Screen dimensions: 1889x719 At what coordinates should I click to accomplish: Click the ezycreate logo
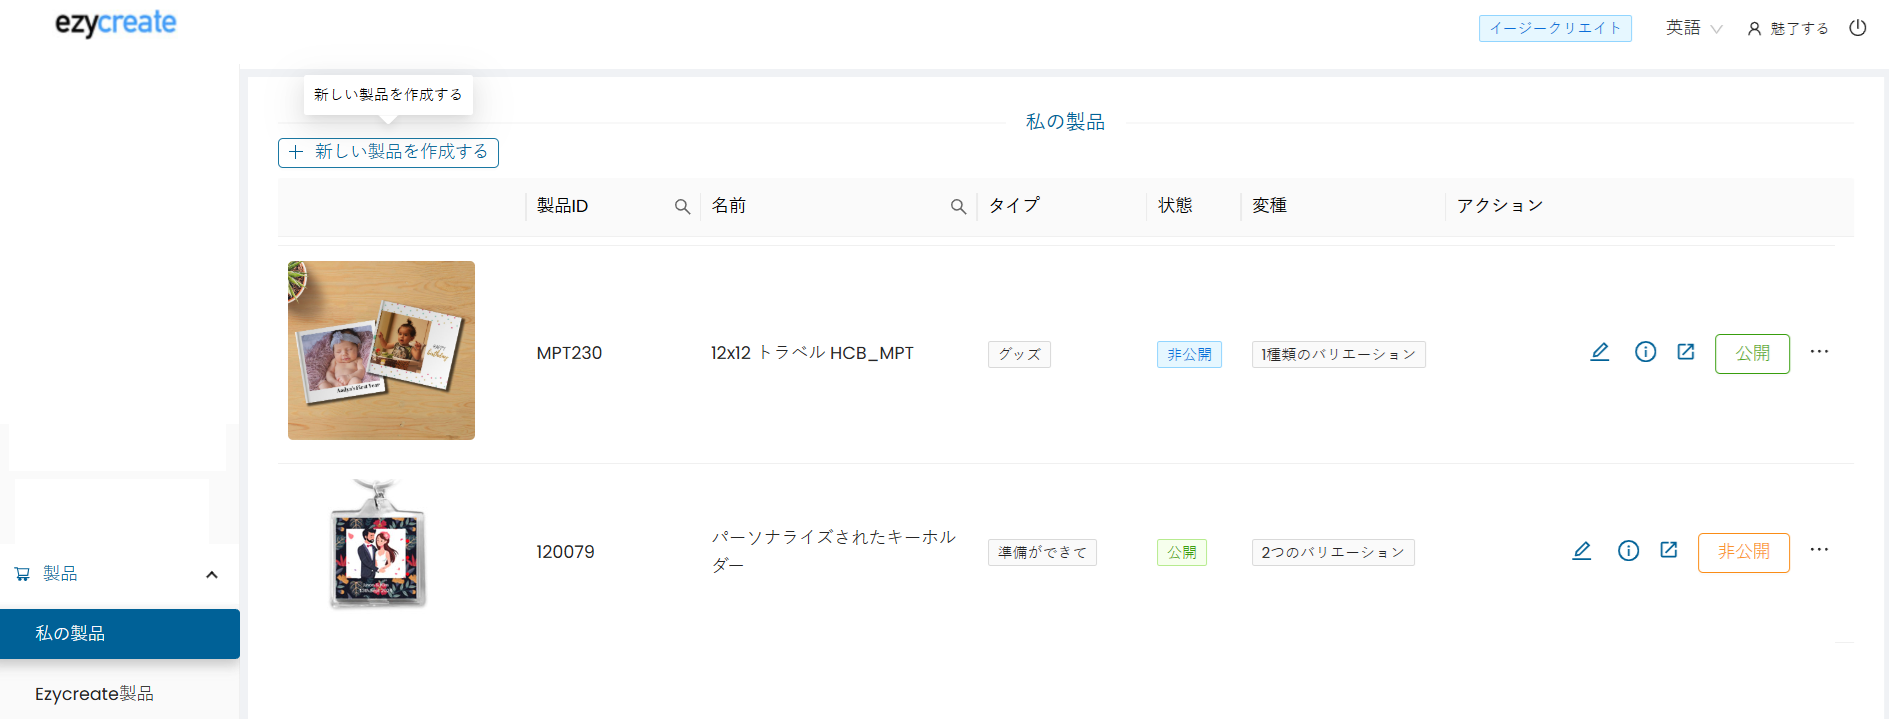point(116,23)
